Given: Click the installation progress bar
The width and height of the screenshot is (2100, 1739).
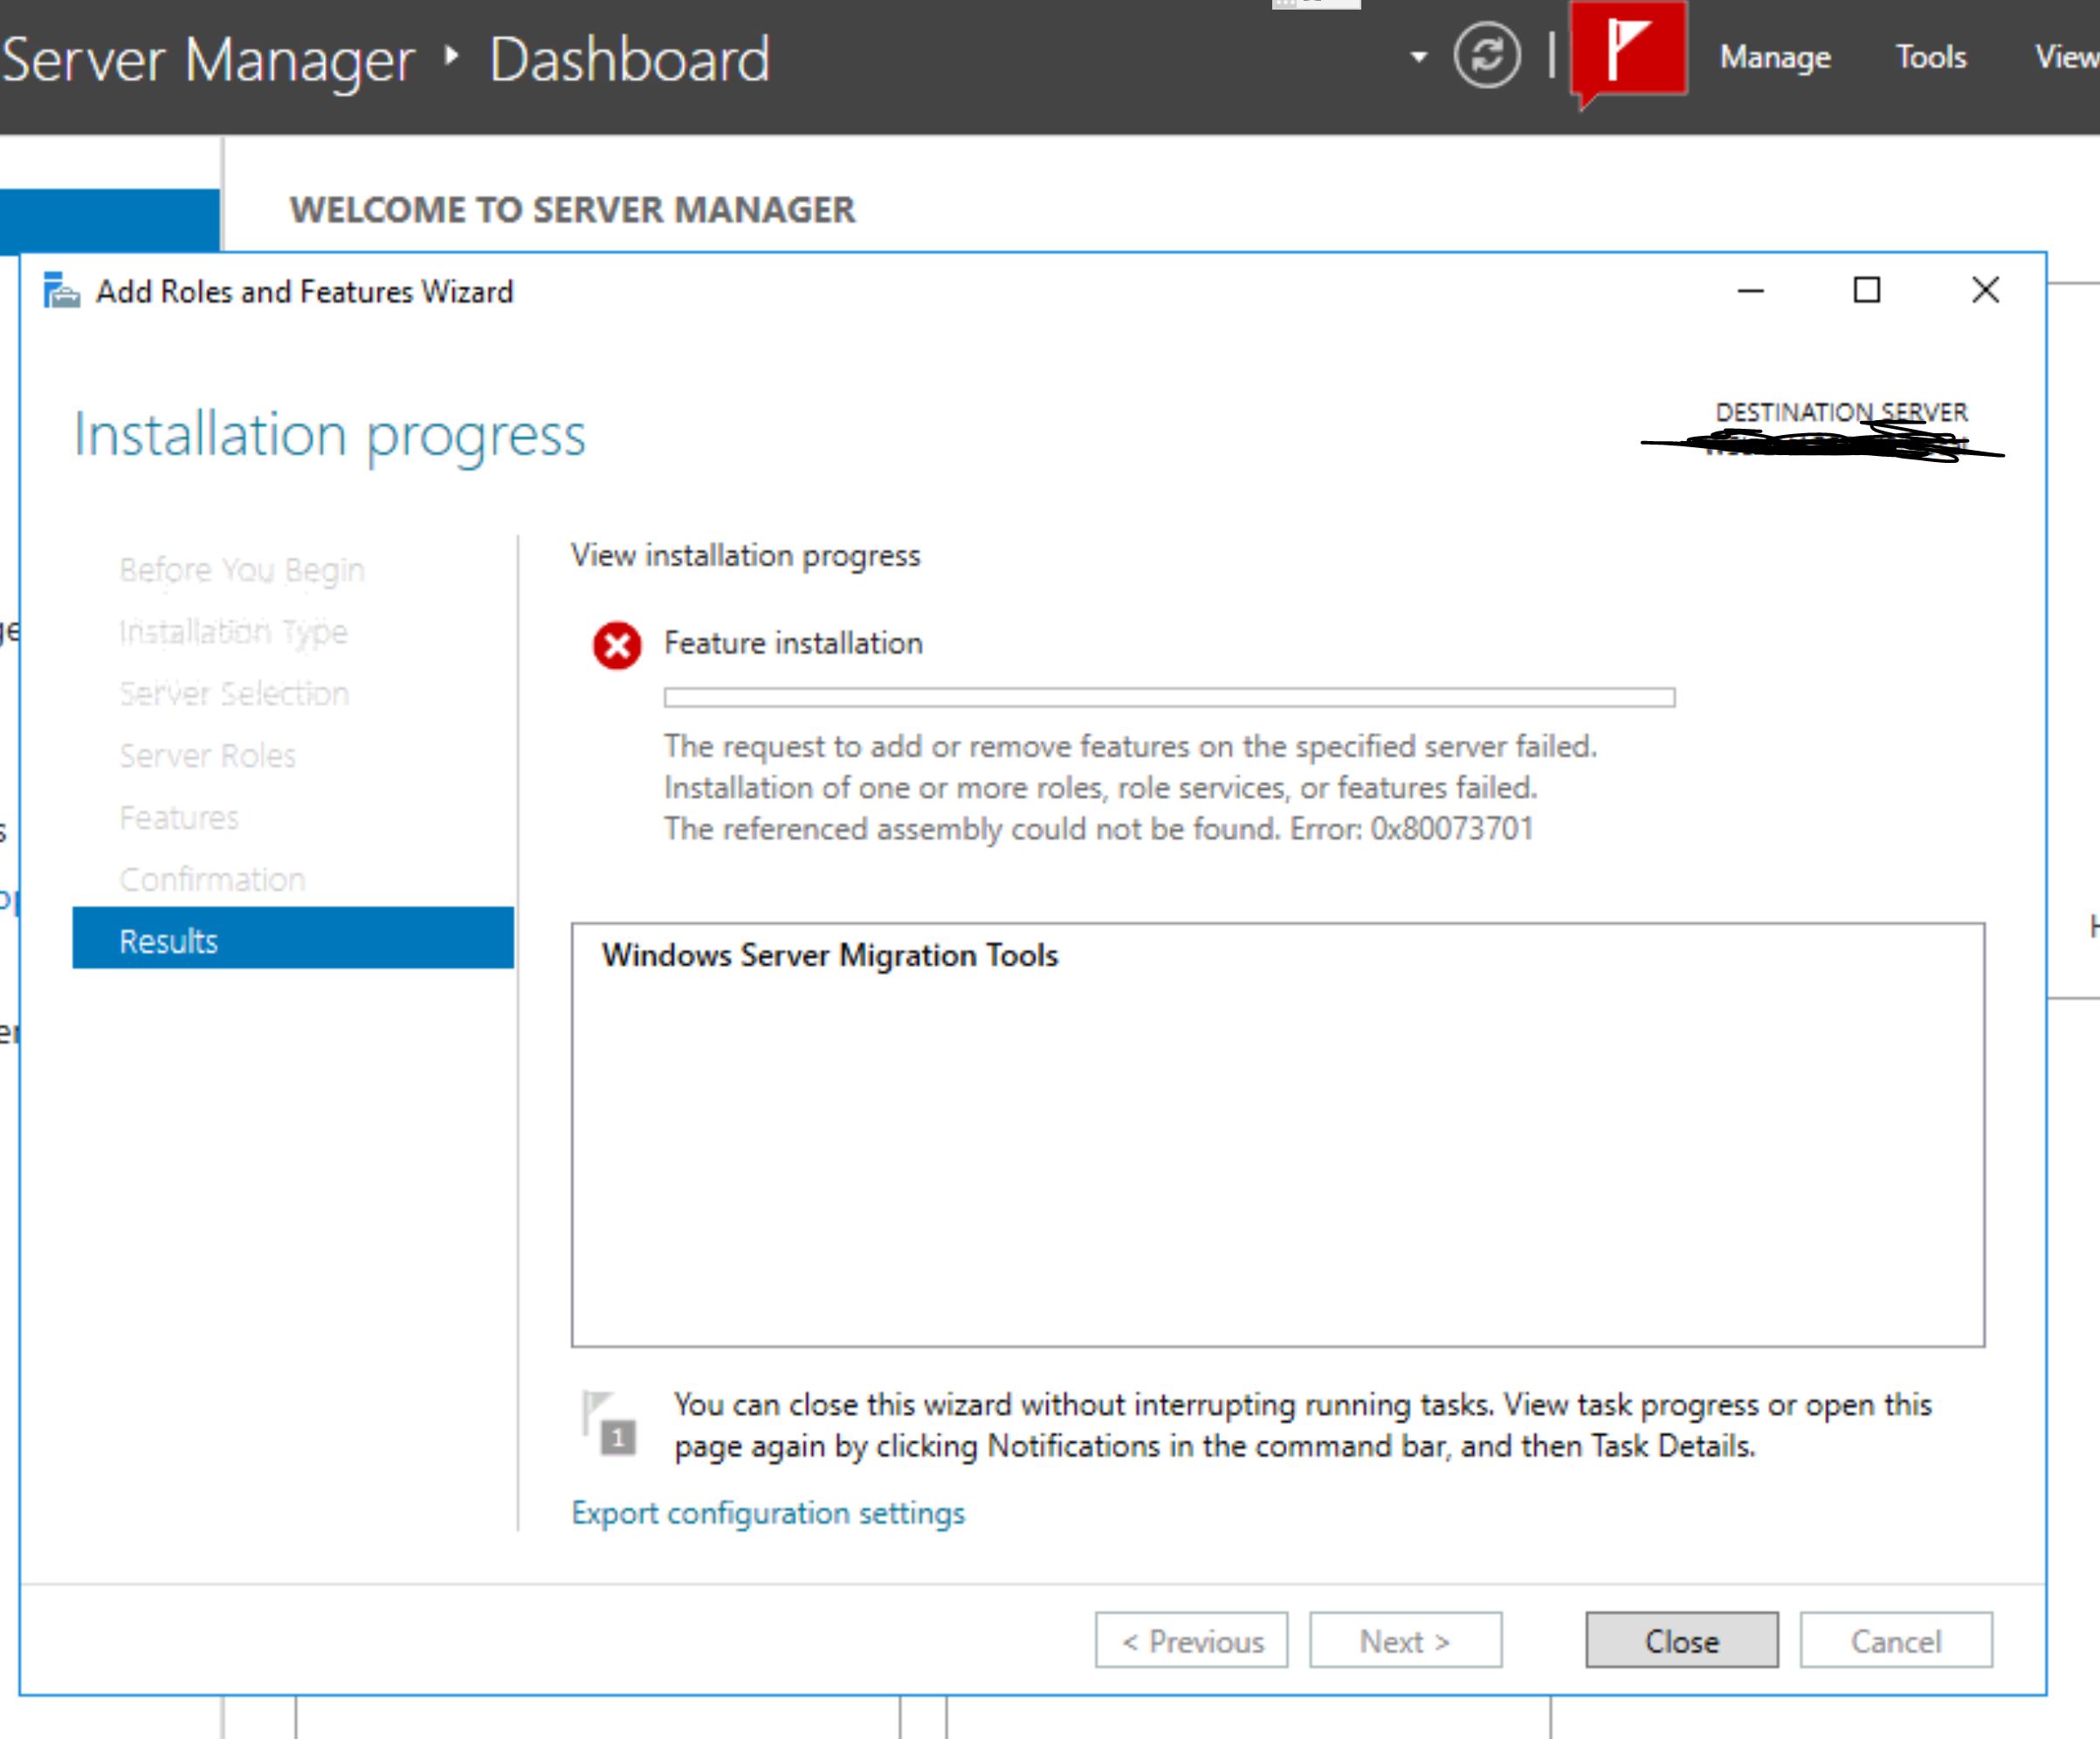Looking at the screenshot, I should coord(1169,697).
